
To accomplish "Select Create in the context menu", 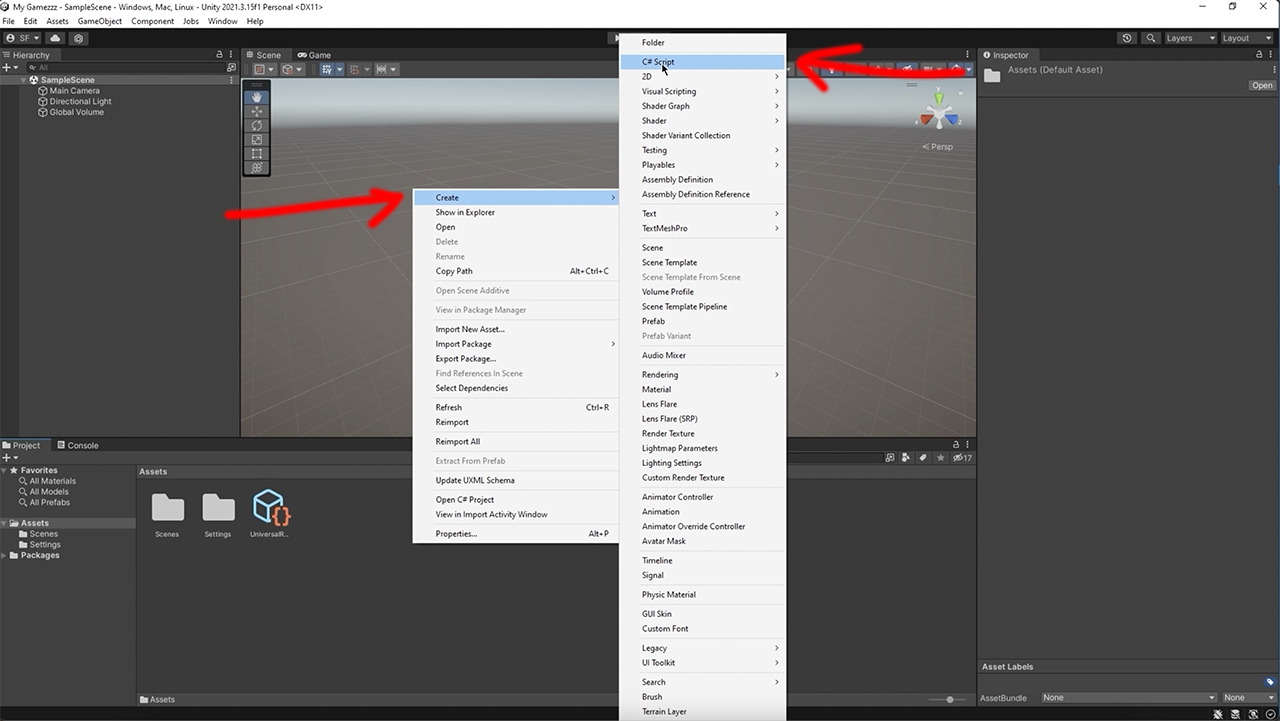I will click(517, 197).
